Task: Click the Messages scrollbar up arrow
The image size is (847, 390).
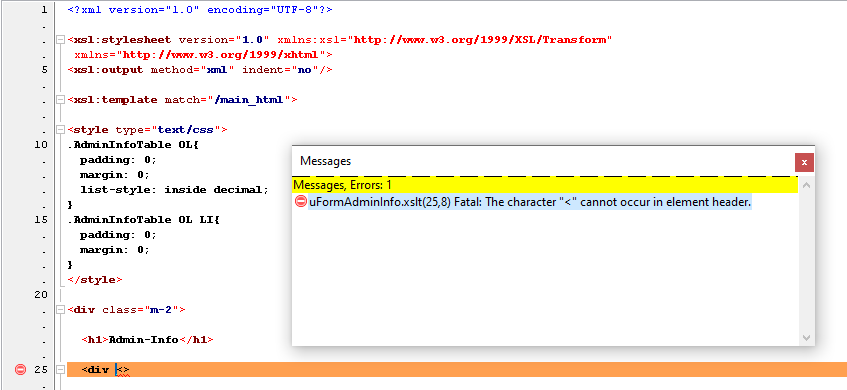Action: click(806, 185)
